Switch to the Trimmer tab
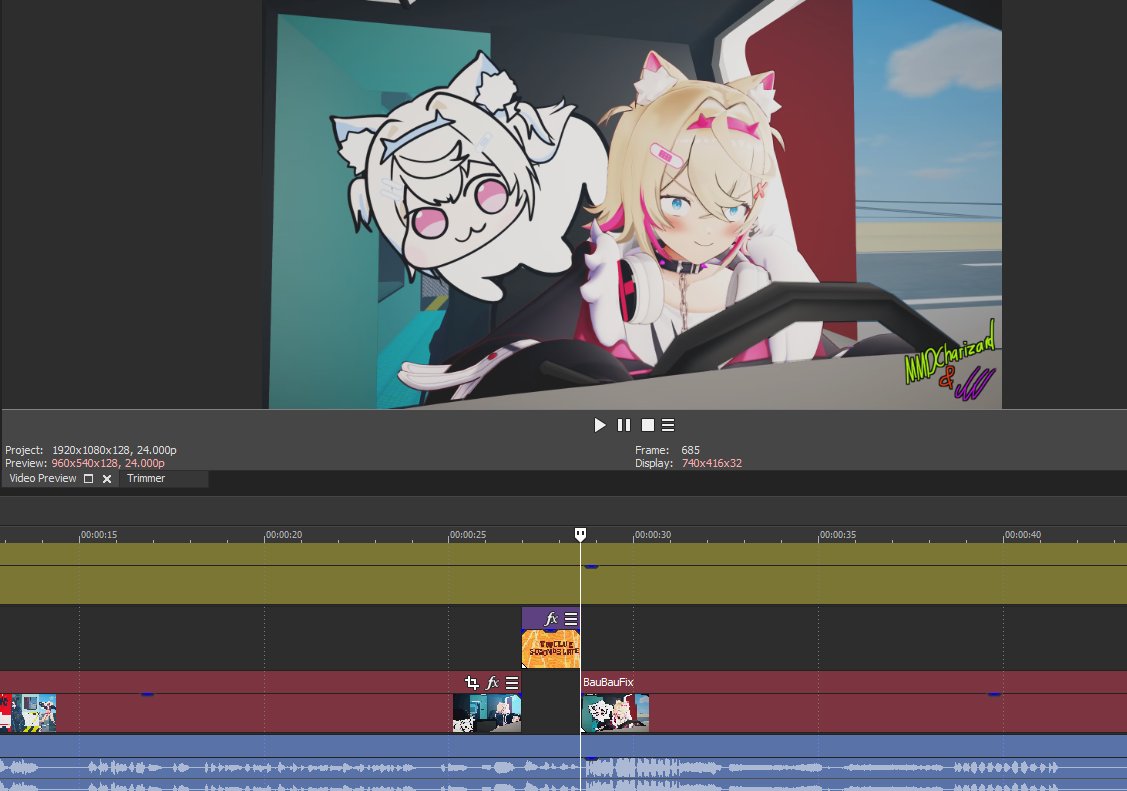Screen dimensions: 1127x791 tap(146, 478)
